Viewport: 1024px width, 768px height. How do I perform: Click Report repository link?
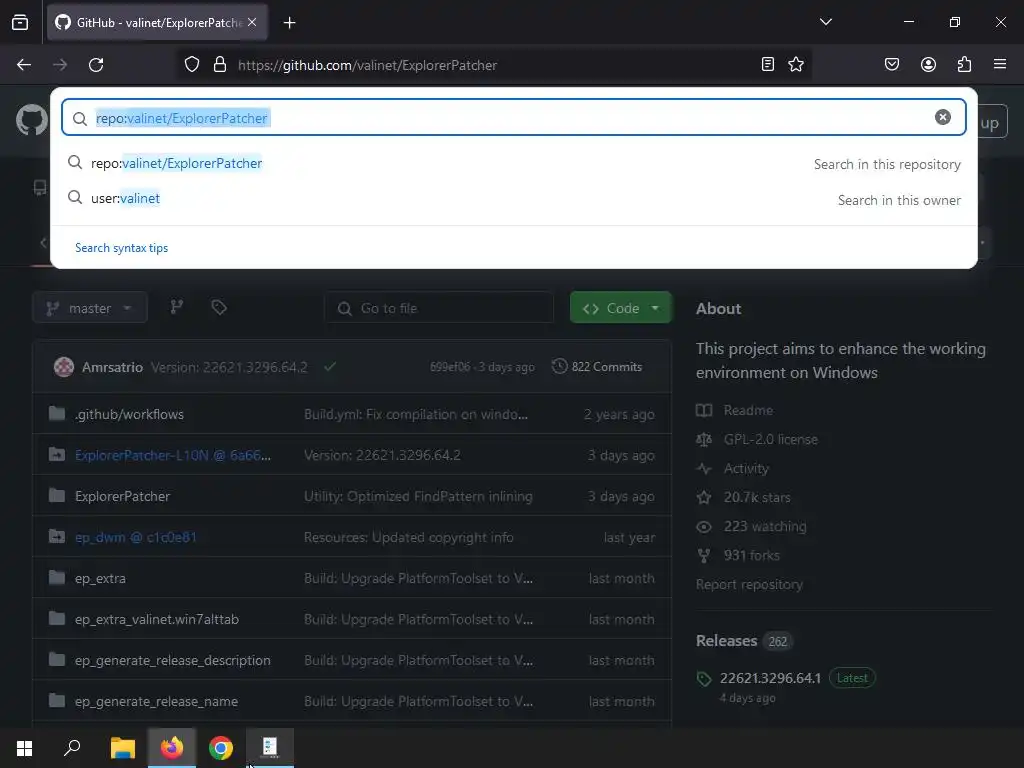(x=749, y=584)
